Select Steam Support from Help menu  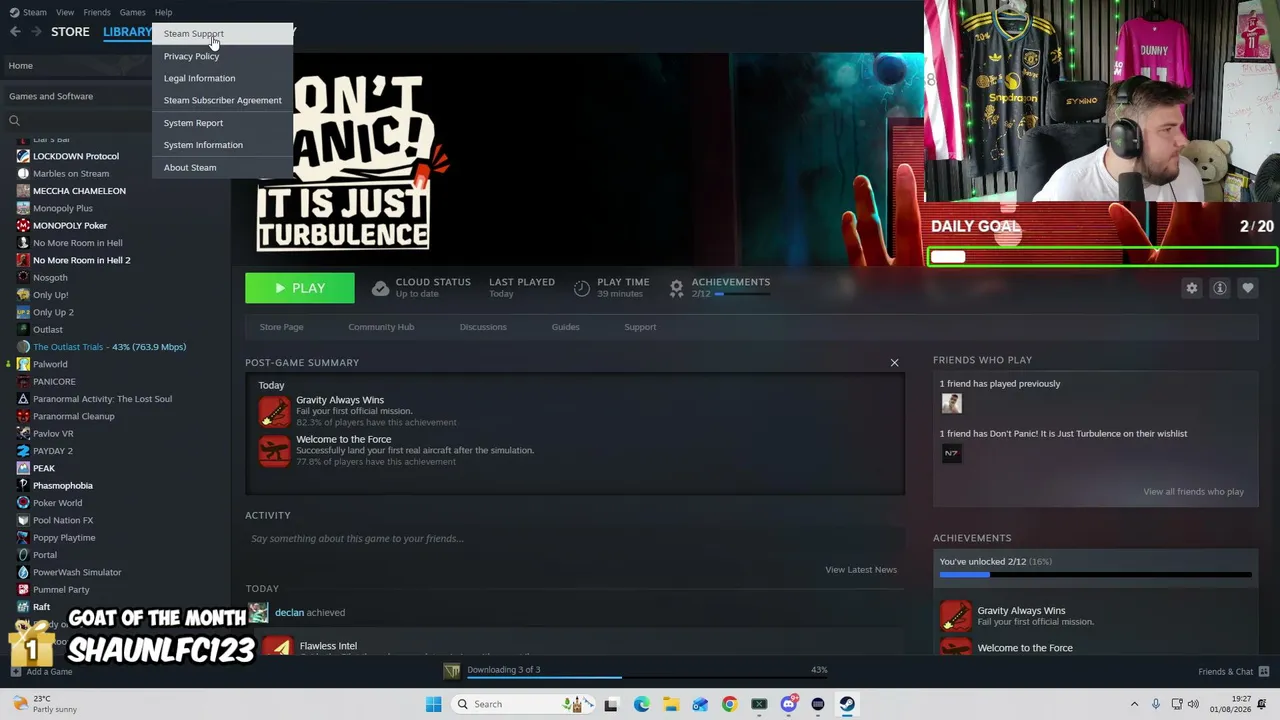coord(222,34)
